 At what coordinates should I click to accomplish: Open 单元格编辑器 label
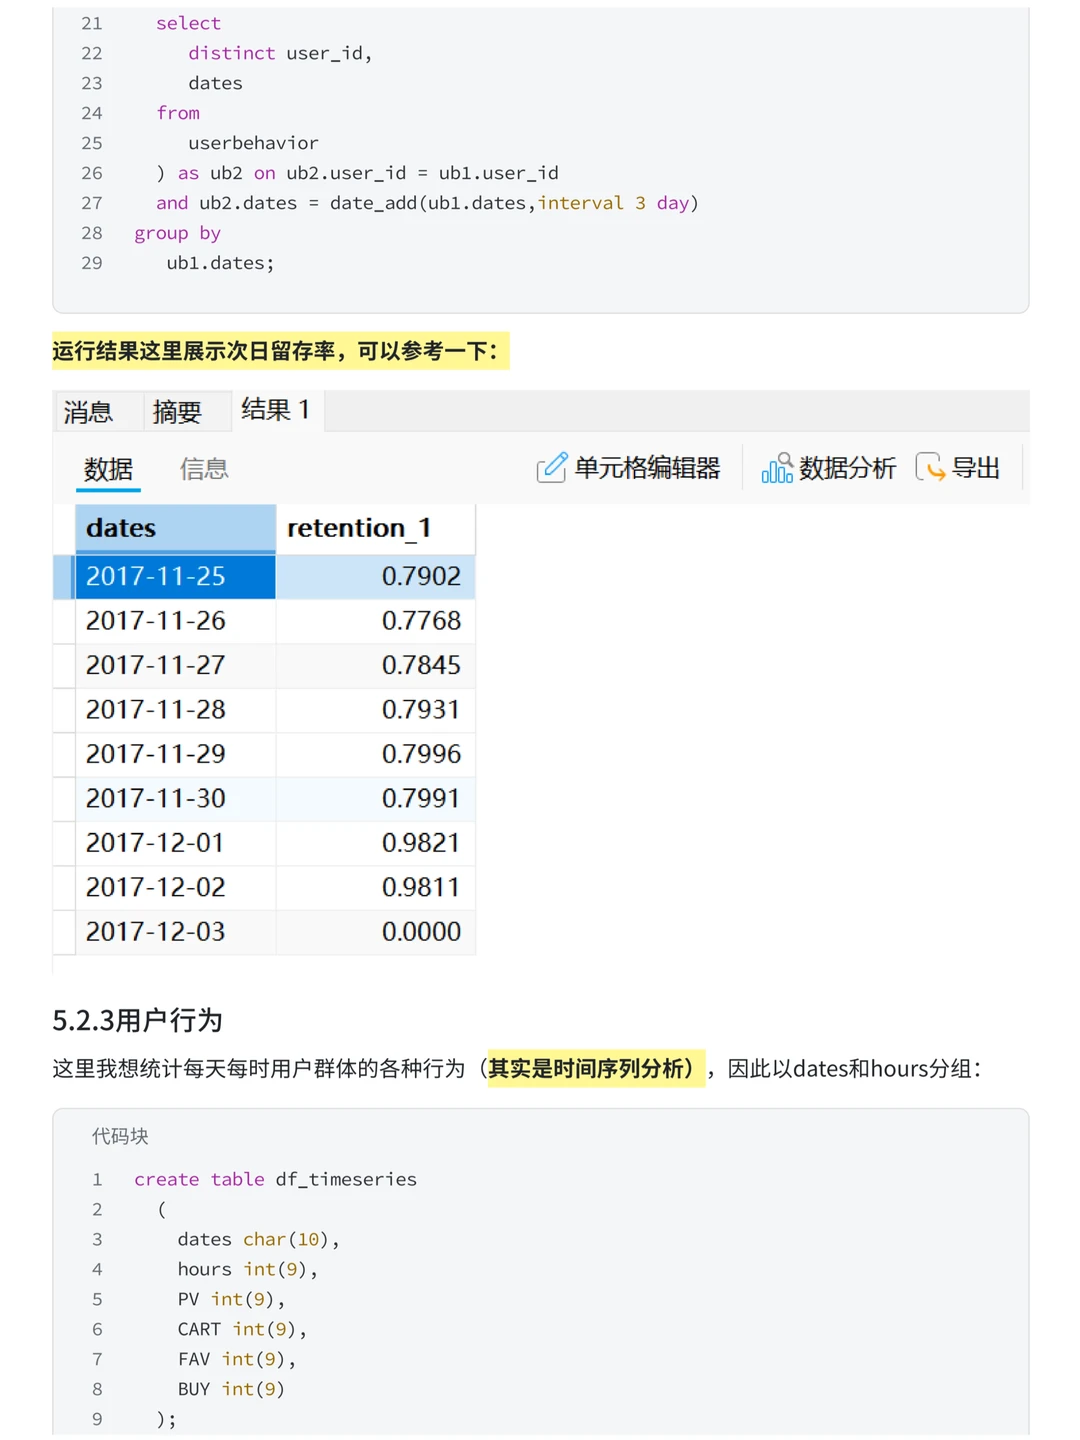[x=647, y=468]
